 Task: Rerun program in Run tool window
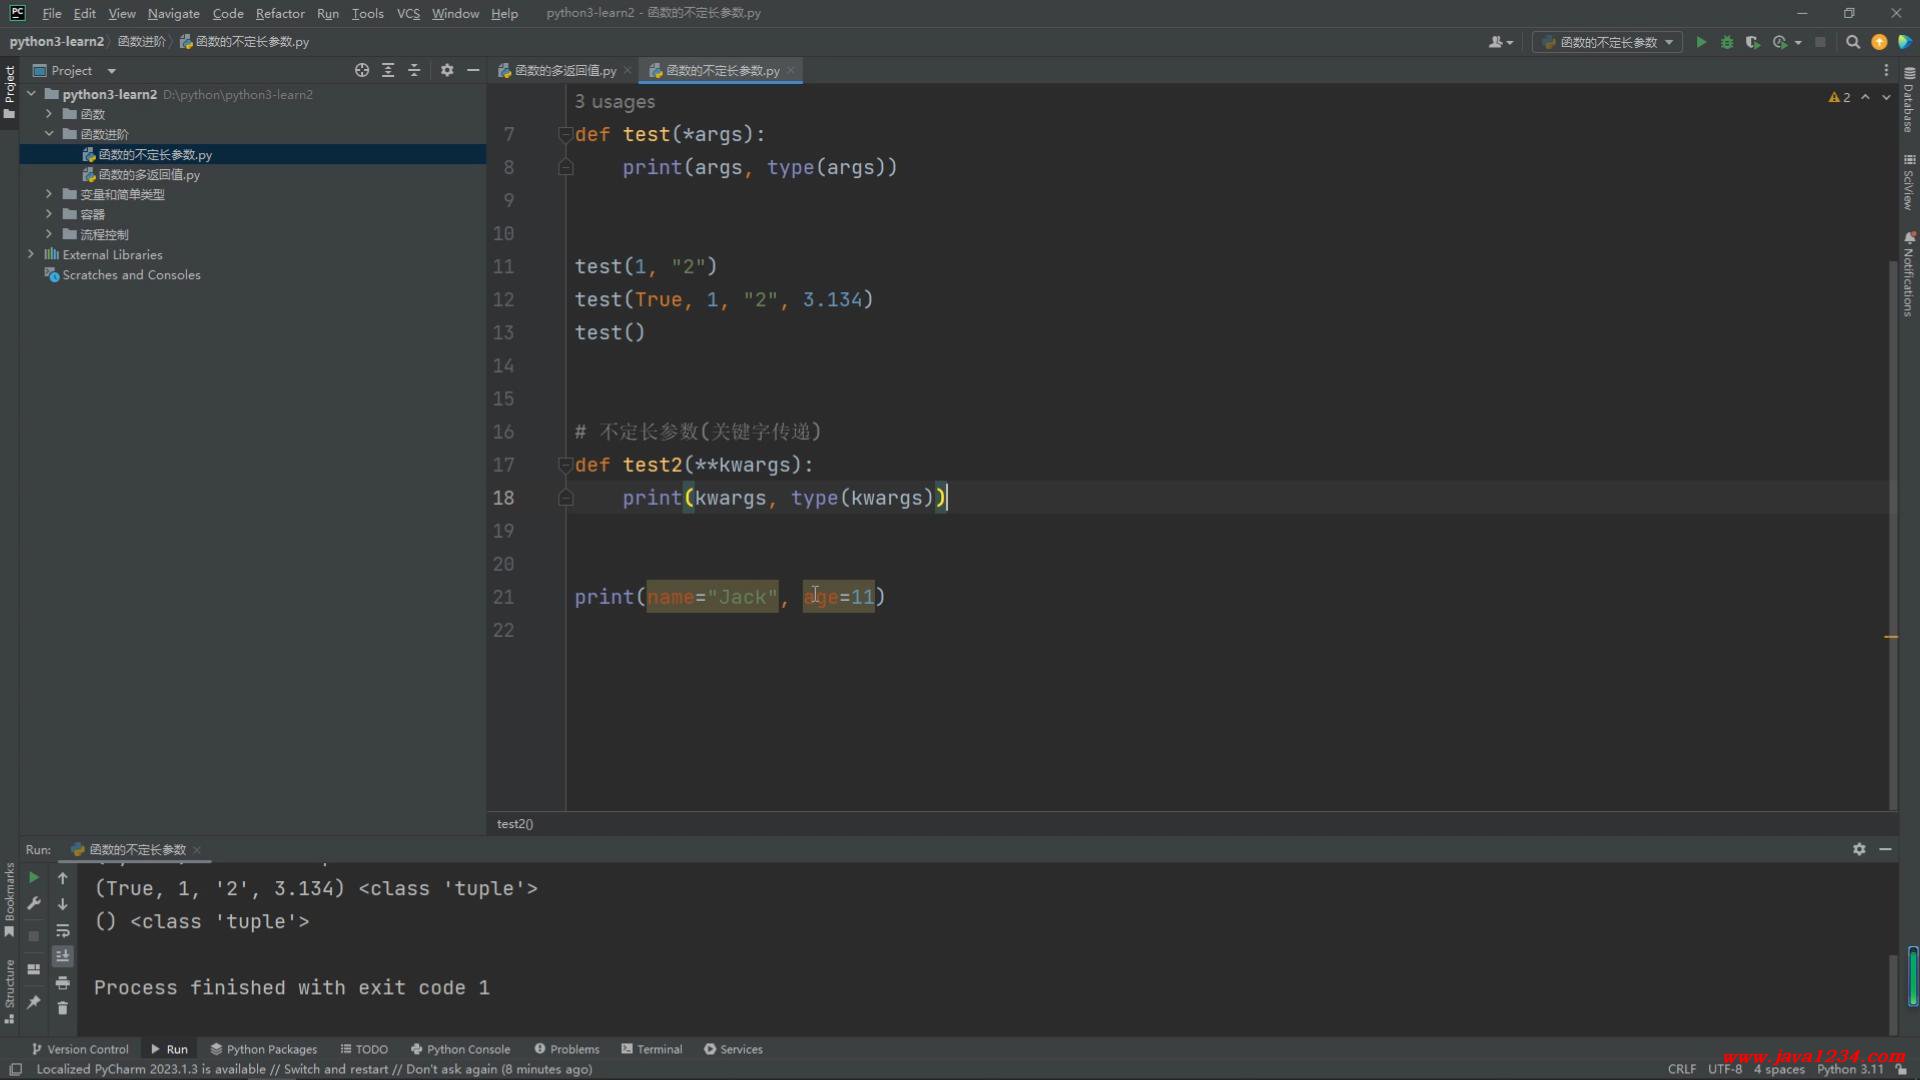33,877
